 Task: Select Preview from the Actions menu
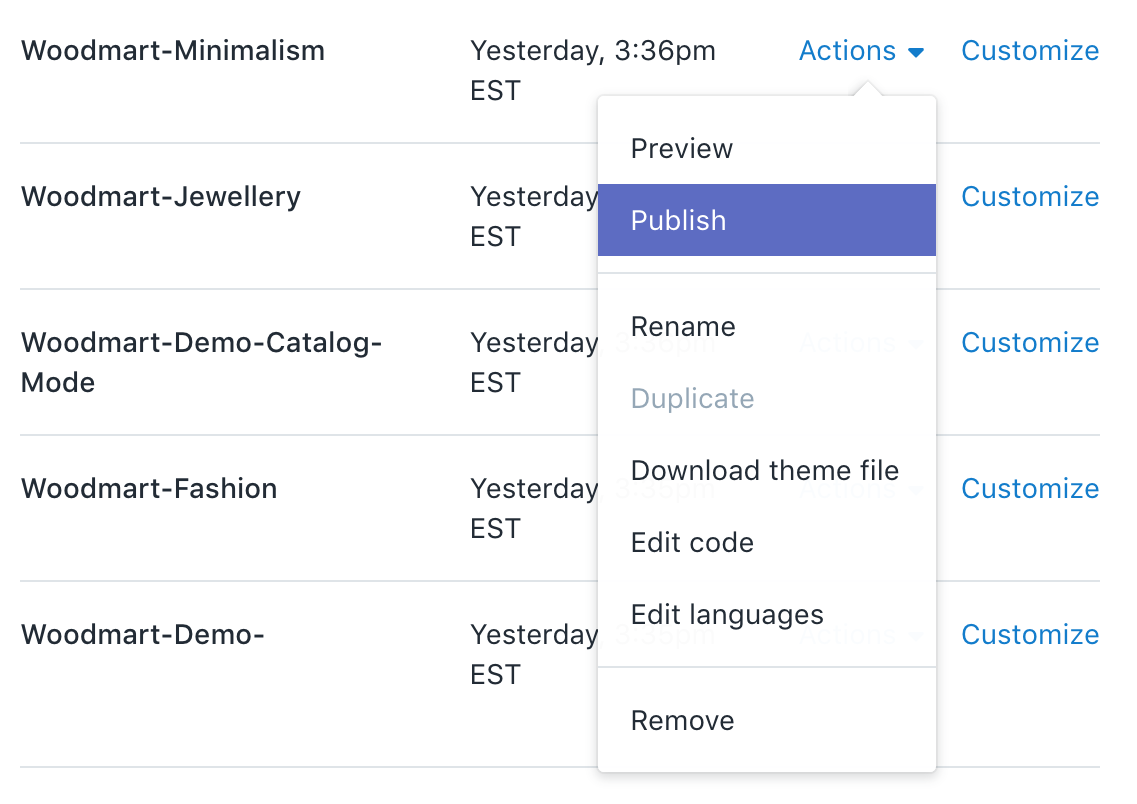(x=682, y=149)
